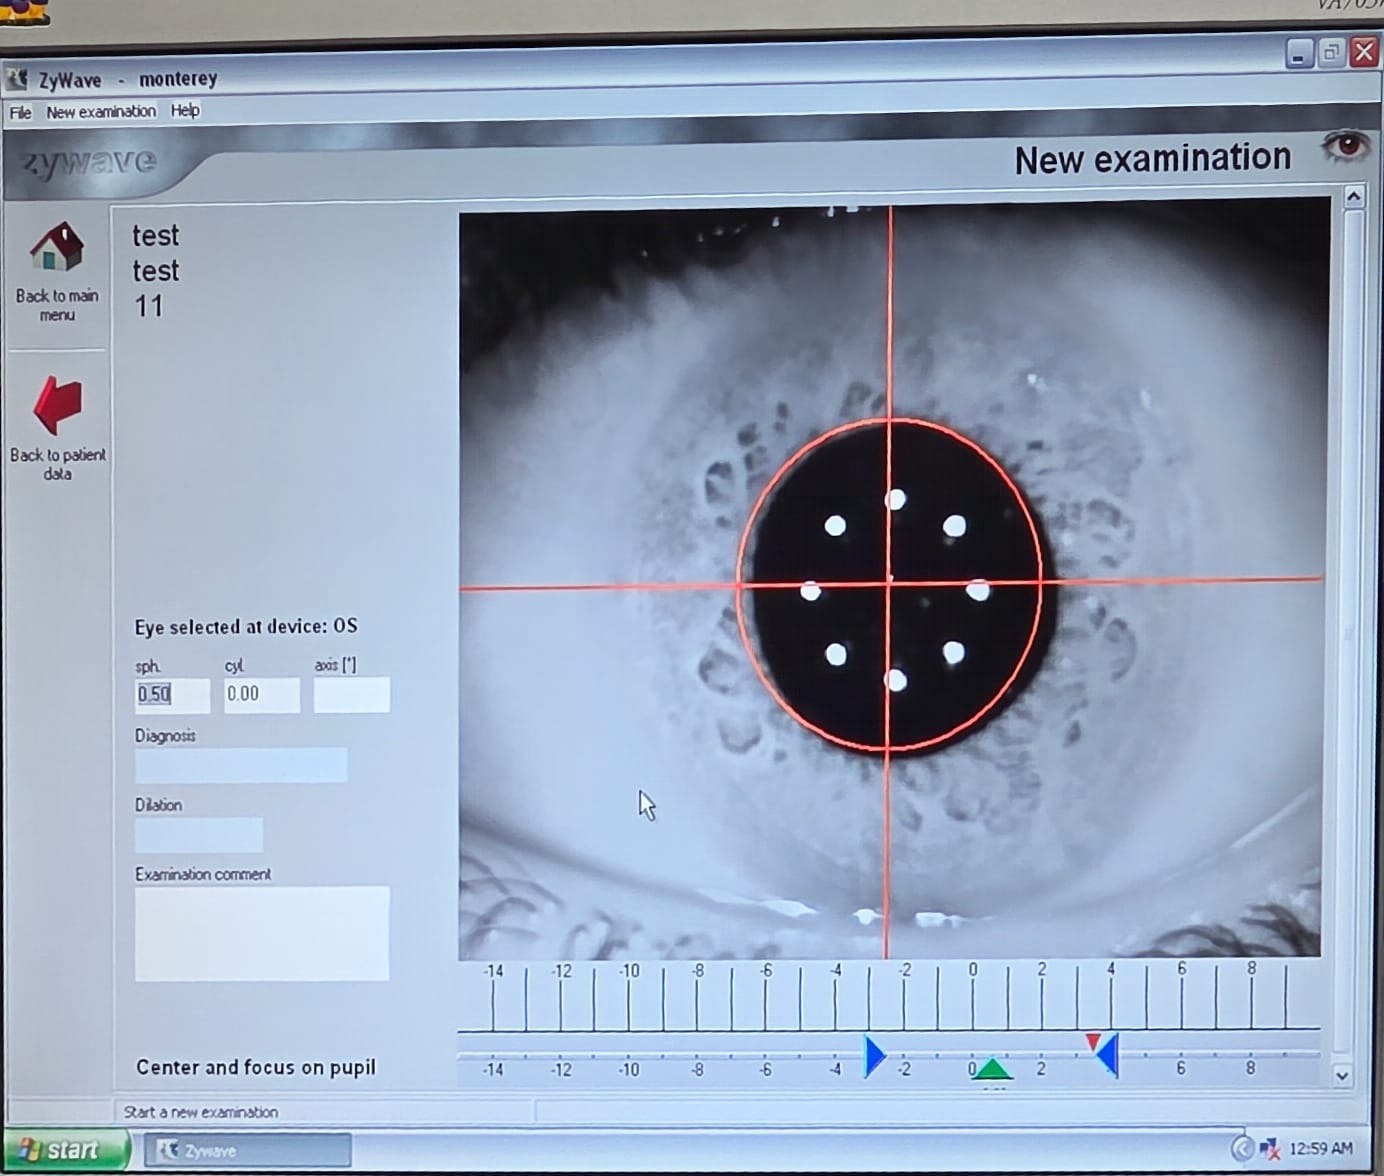The width and height of the screenshot is (1384, 1176).
Task: Open the File menu
Action: [20, 112]
